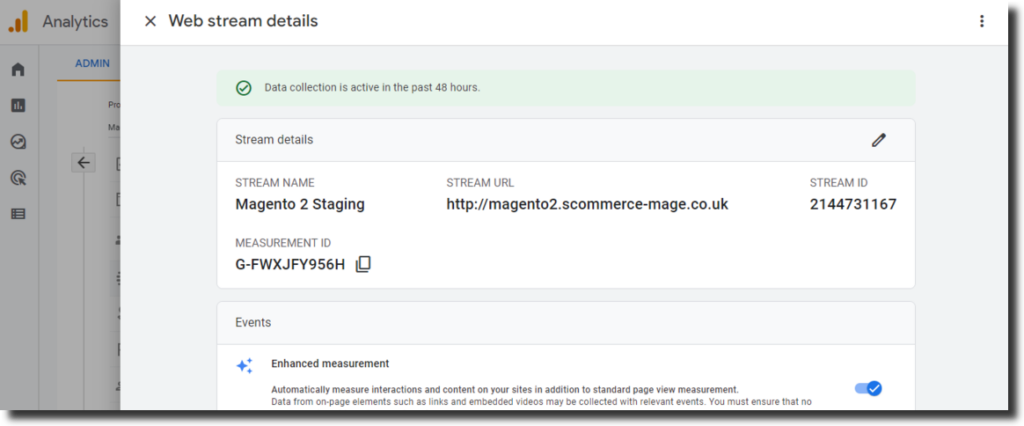This screenshot has height=426, width=1024.
Task: Click the Analytics title text
Action: click(75, 22)
